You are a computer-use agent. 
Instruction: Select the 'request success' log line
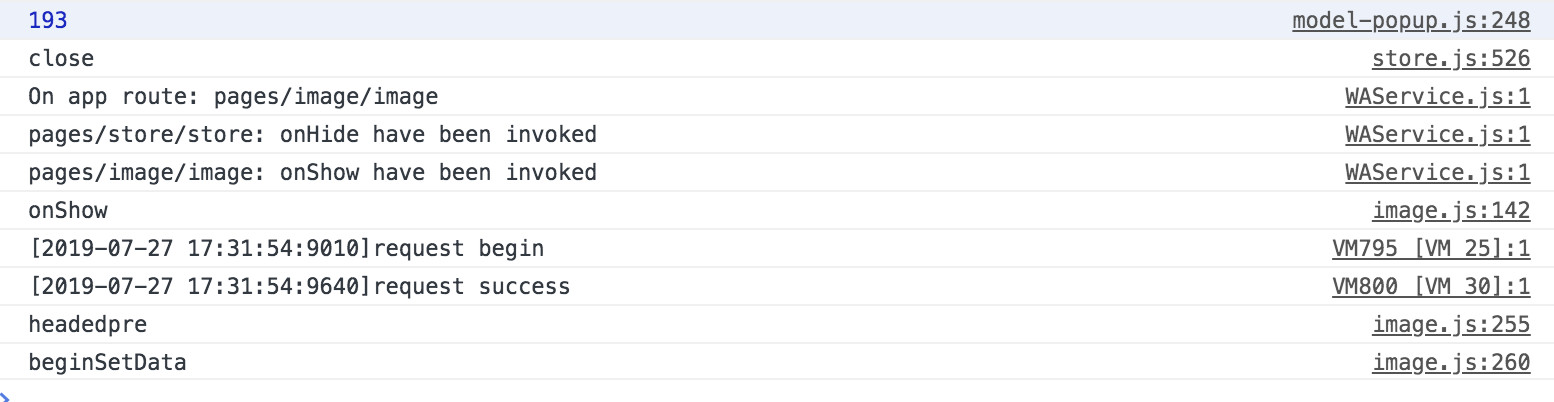tap(299, 287)
